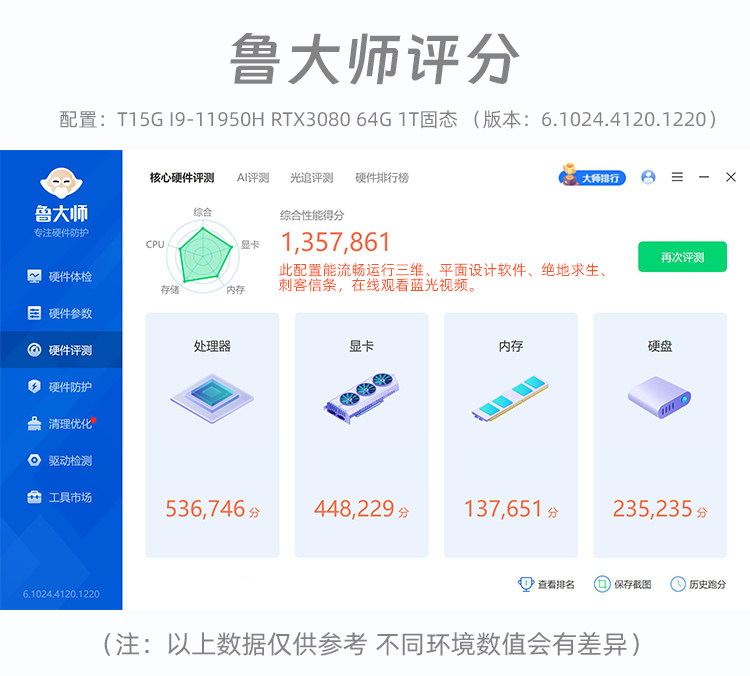Click the graphics card illustration
The height and width of the screenshot is (676, 750).
point(361,398)
